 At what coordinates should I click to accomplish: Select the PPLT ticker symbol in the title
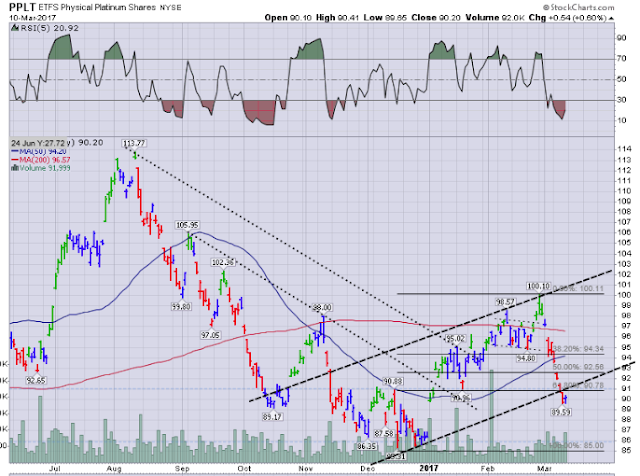(x=22, y=7)
